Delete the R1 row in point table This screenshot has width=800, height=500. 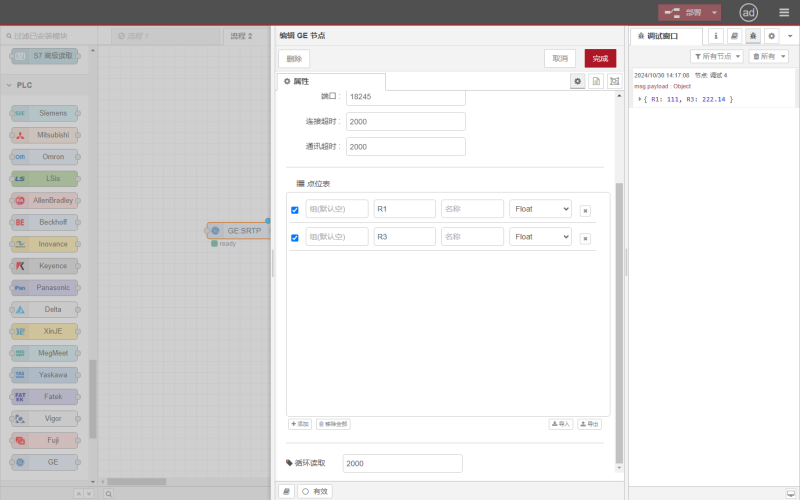tap(585, 210)
